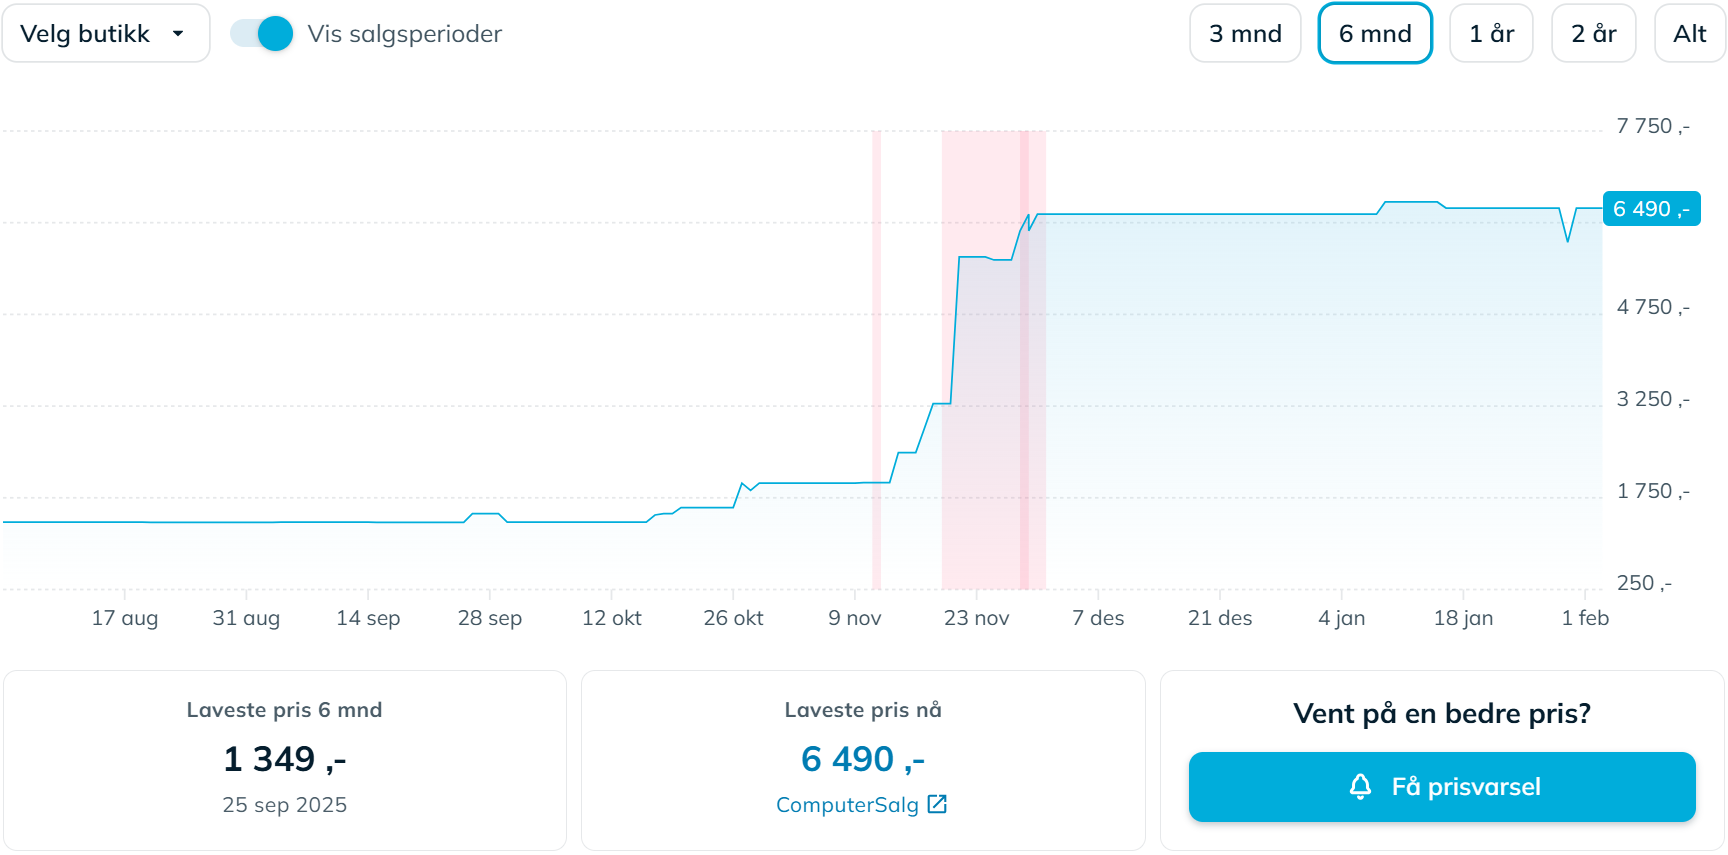Click the bell icon on price alert button
This screenshot has height=855, width=1728.
coord(1360,787)
